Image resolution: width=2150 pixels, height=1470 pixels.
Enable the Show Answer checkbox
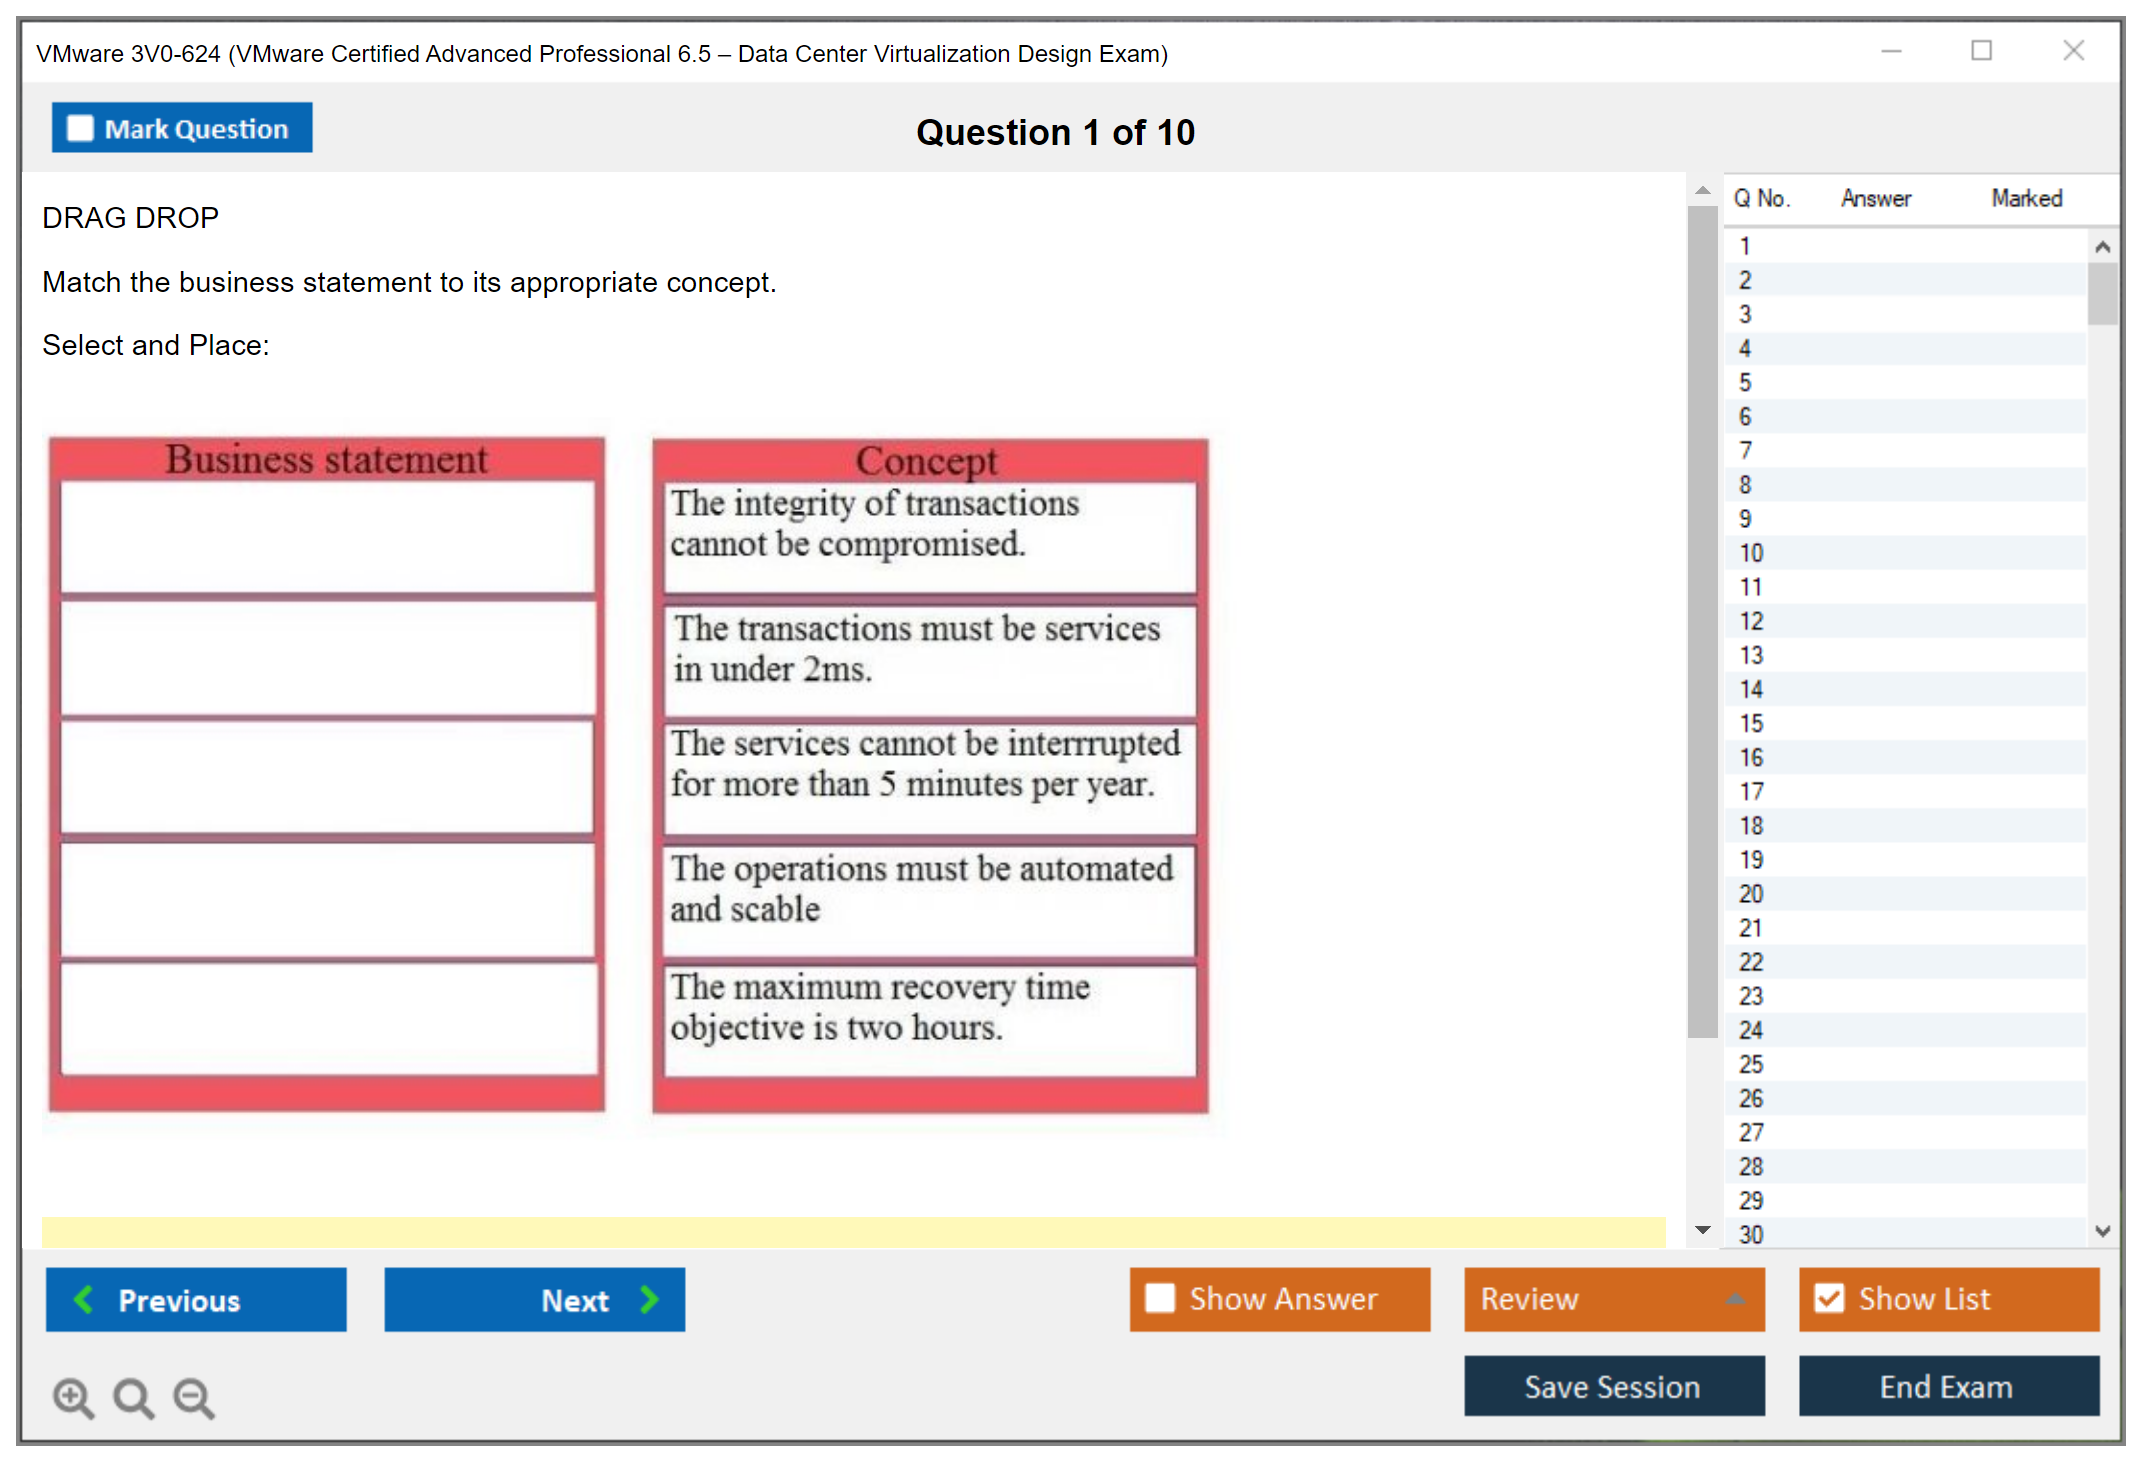point(1160,1298)
